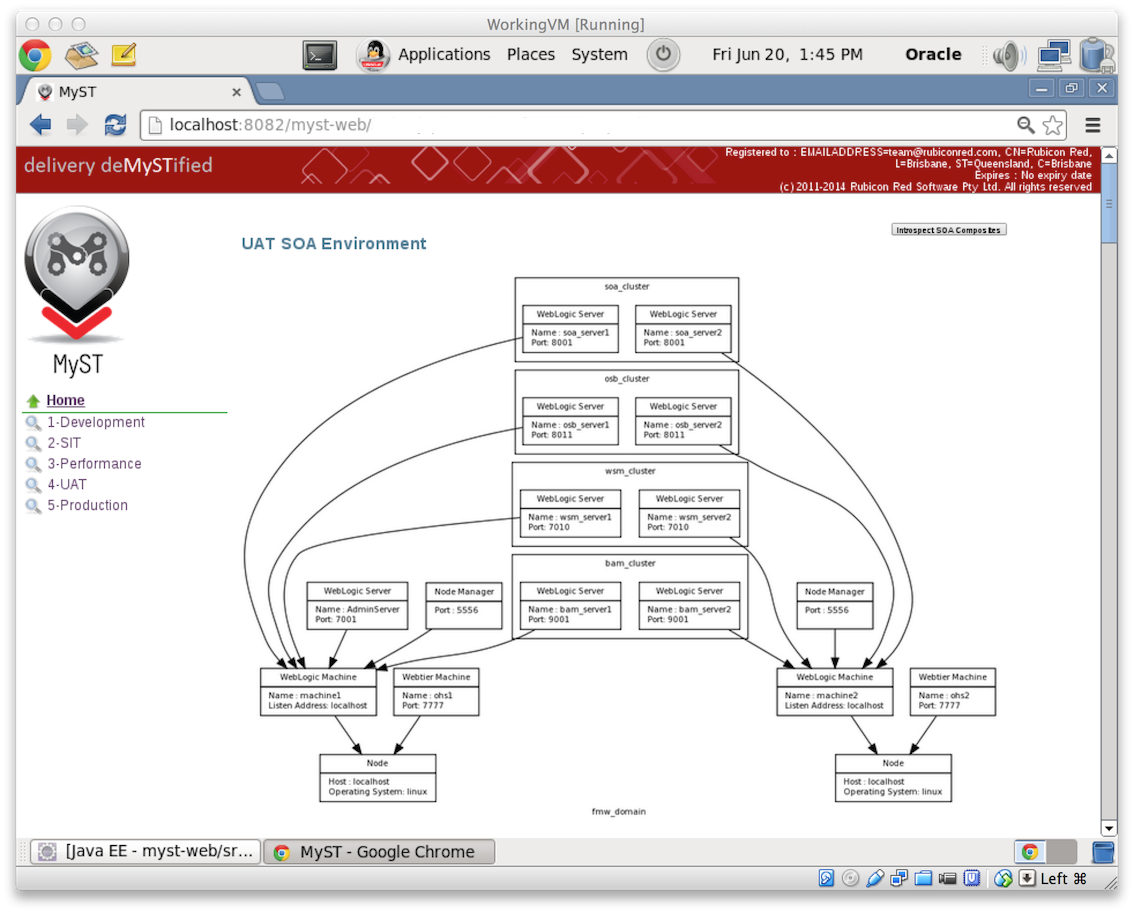Open the sticky notes panel icon
The image size is (1134, 913).
[124, 54]
